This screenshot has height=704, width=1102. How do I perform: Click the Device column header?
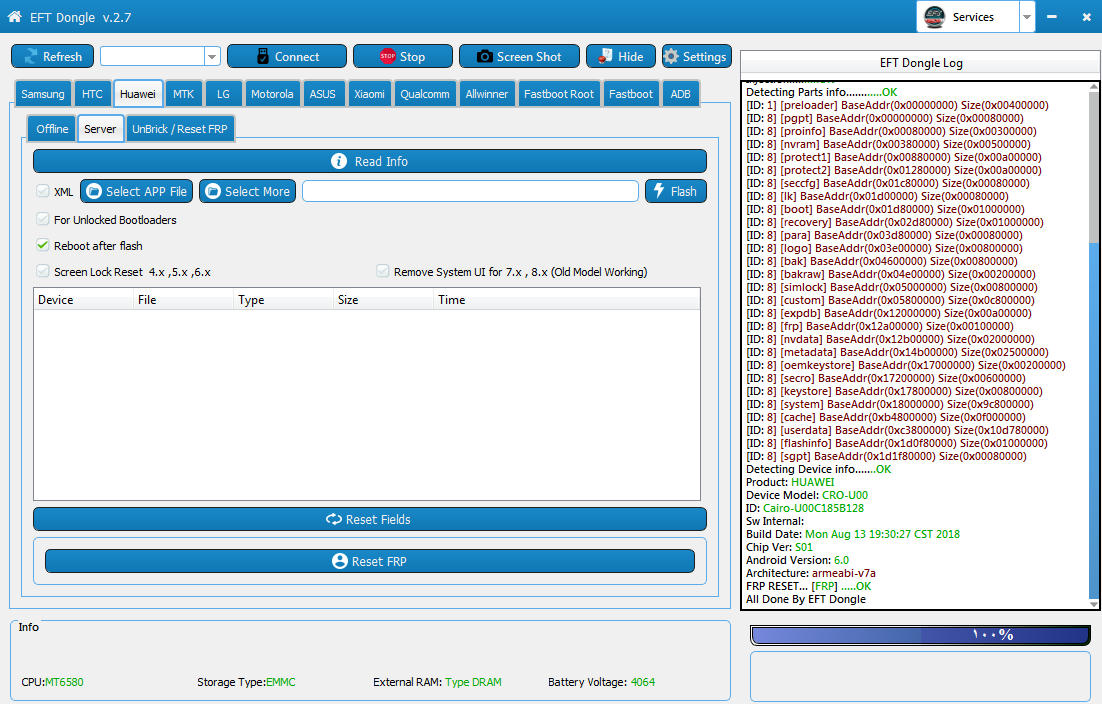(84, 300)
